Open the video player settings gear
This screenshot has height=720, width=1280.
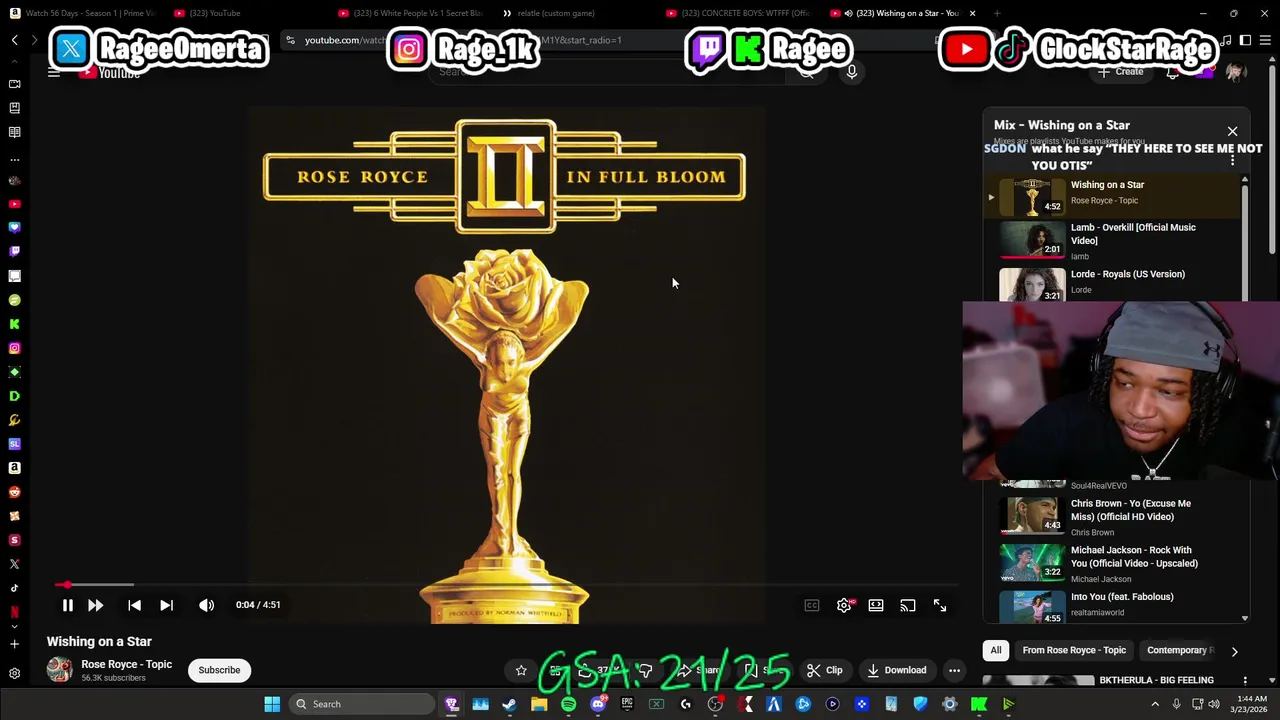tap(844, 605)
